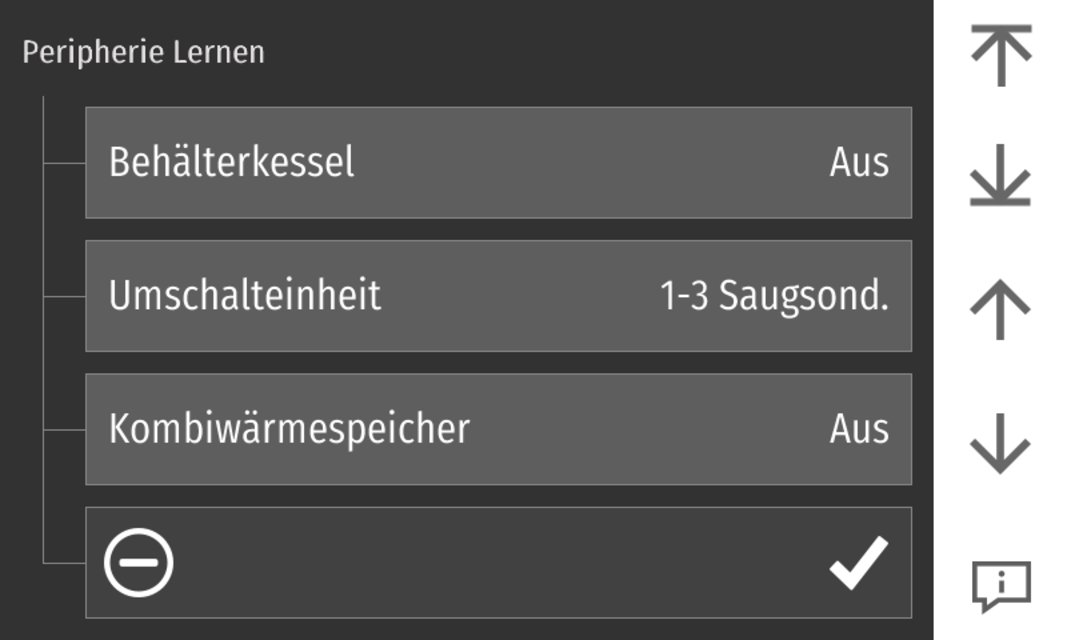
Task: Select the Behälterkessel label
Action: point(231,162)
